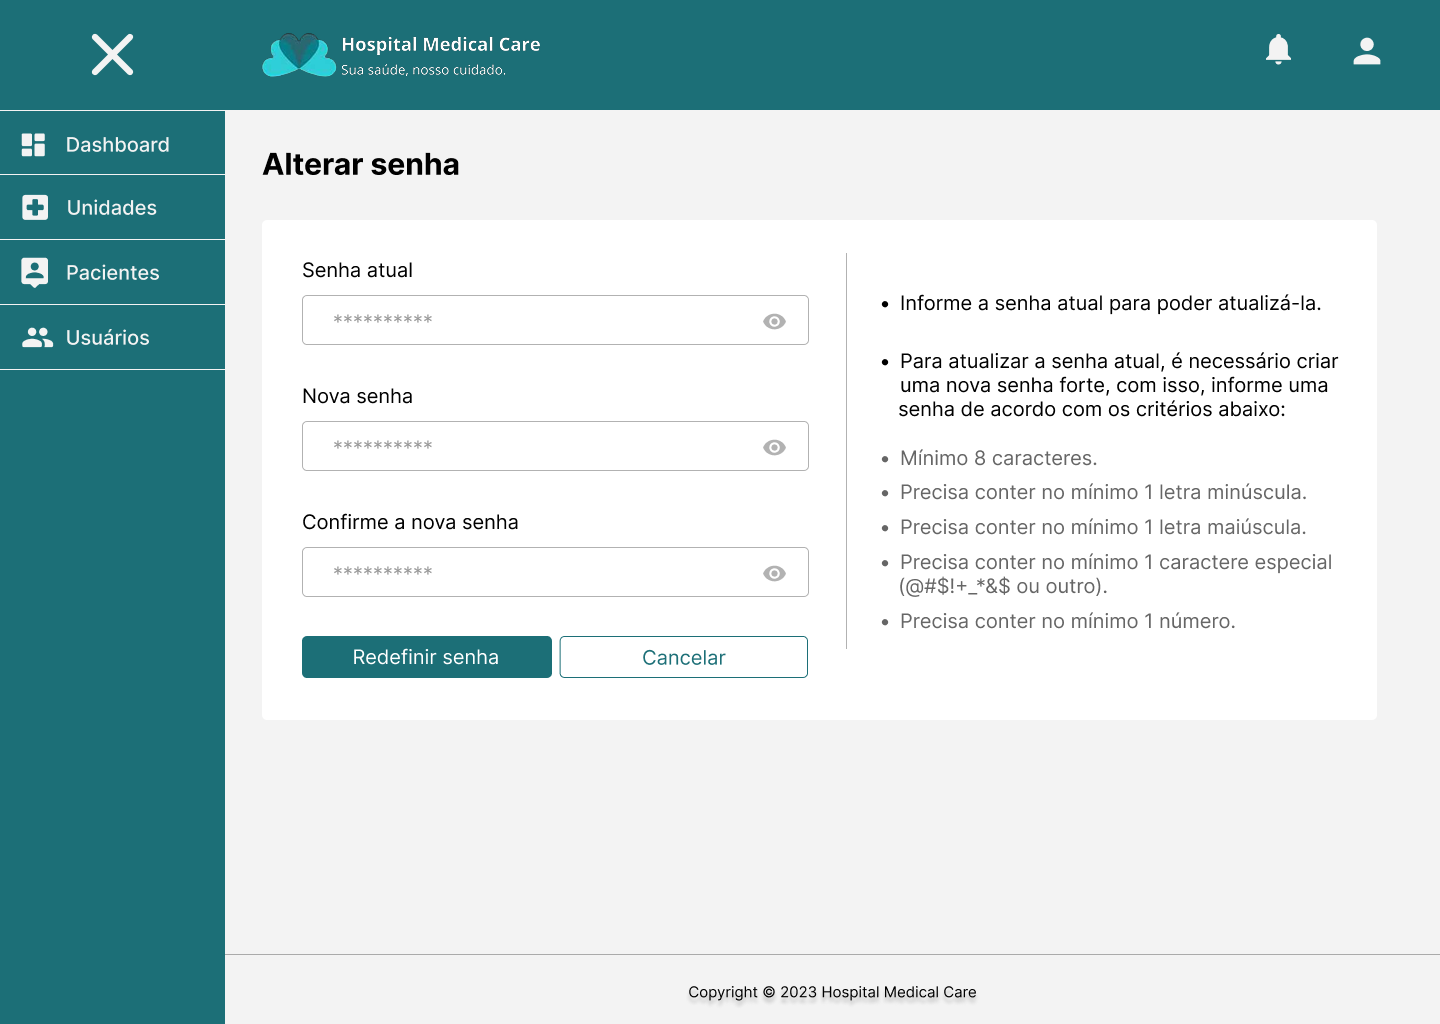Show the Senha atual password
The width and height of the screenshot is (1440, 1024).
[x=774, y=321]
